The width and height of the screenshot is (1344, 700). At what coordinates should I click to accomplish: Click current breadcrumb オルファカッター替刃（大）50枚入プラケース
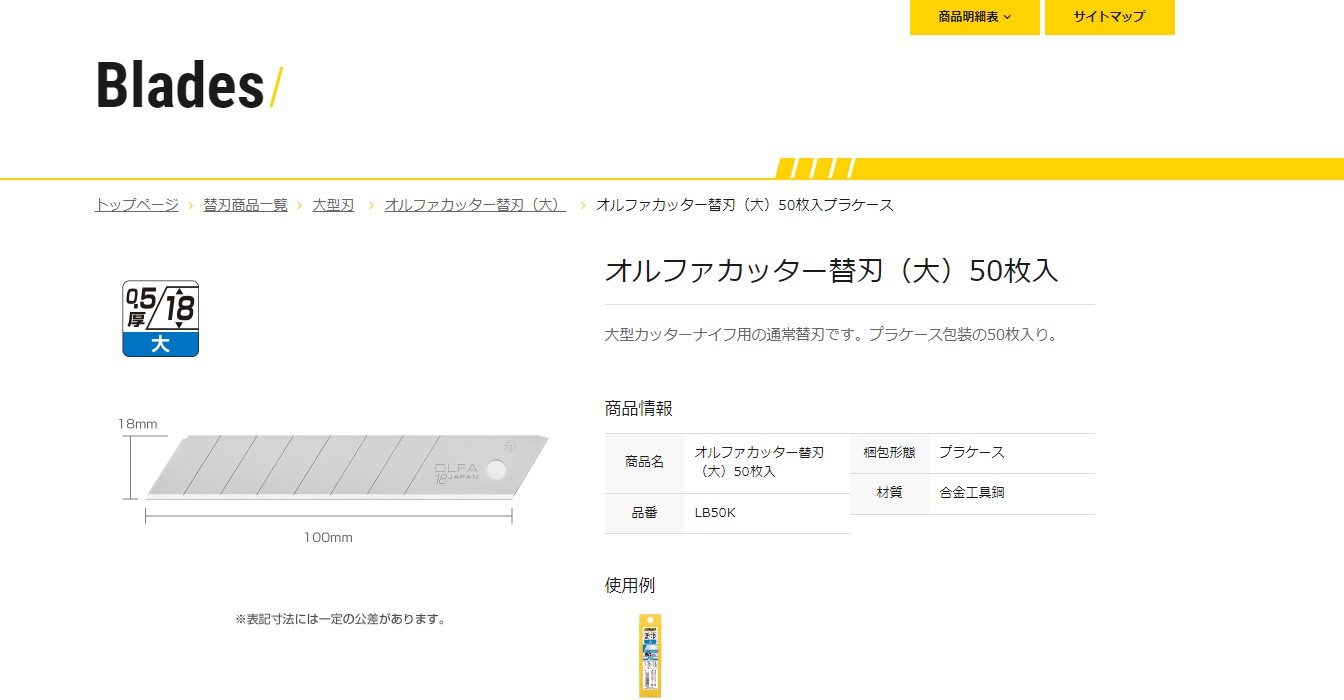pos(745,205)
